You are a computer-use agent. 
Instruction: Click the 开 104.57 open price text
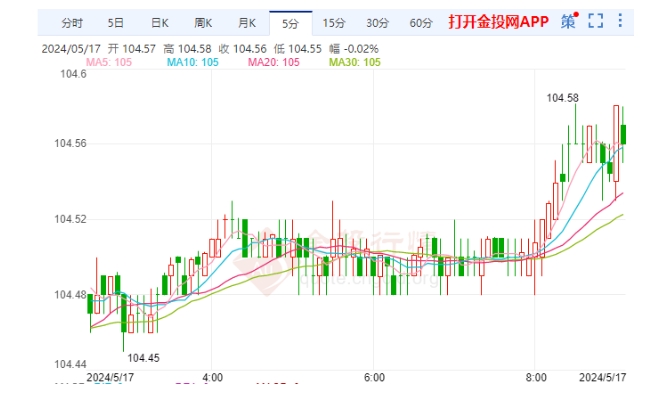[132, 49]
